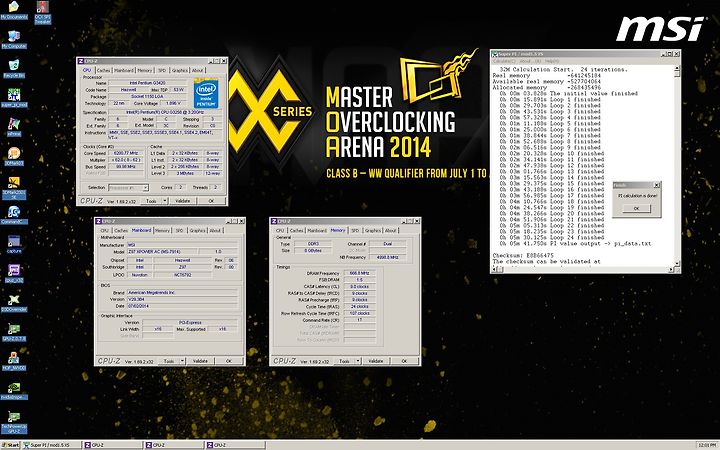Viewport: 720px width, 450px height.
Task: Click the Super PI window title icon
Action: (495, 54)
